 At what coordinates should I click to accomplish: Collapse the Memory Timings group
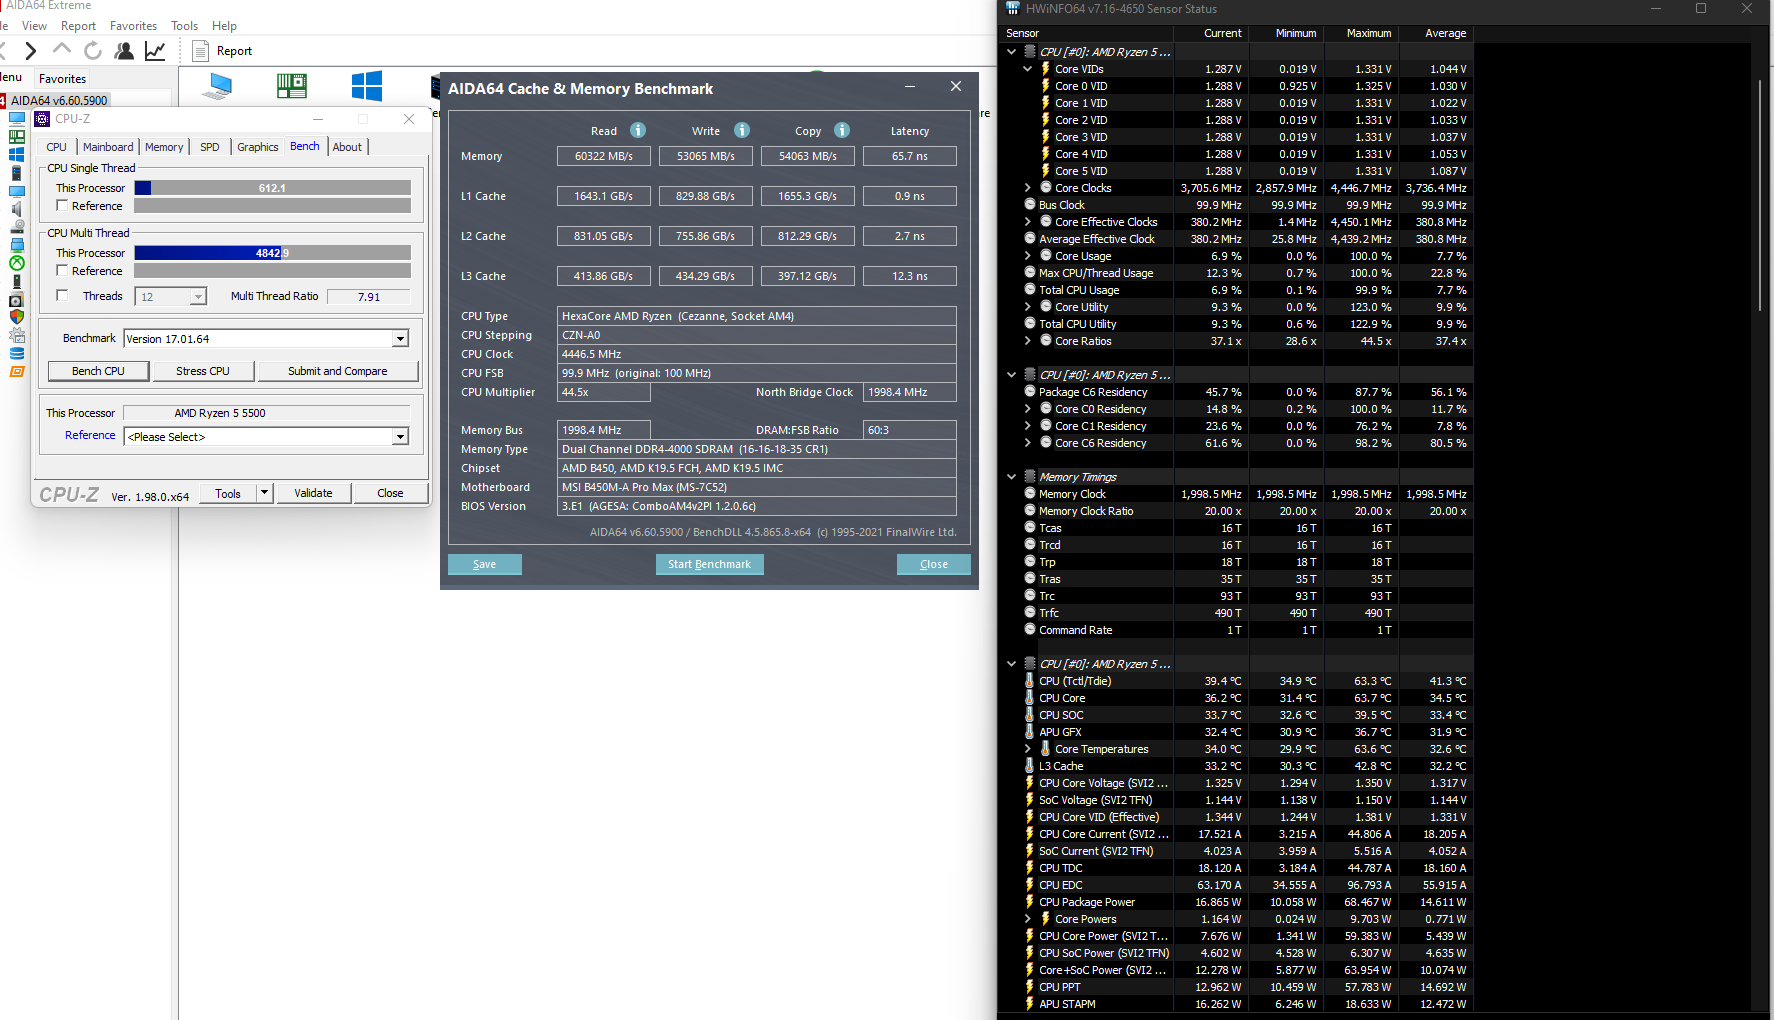1012,477
